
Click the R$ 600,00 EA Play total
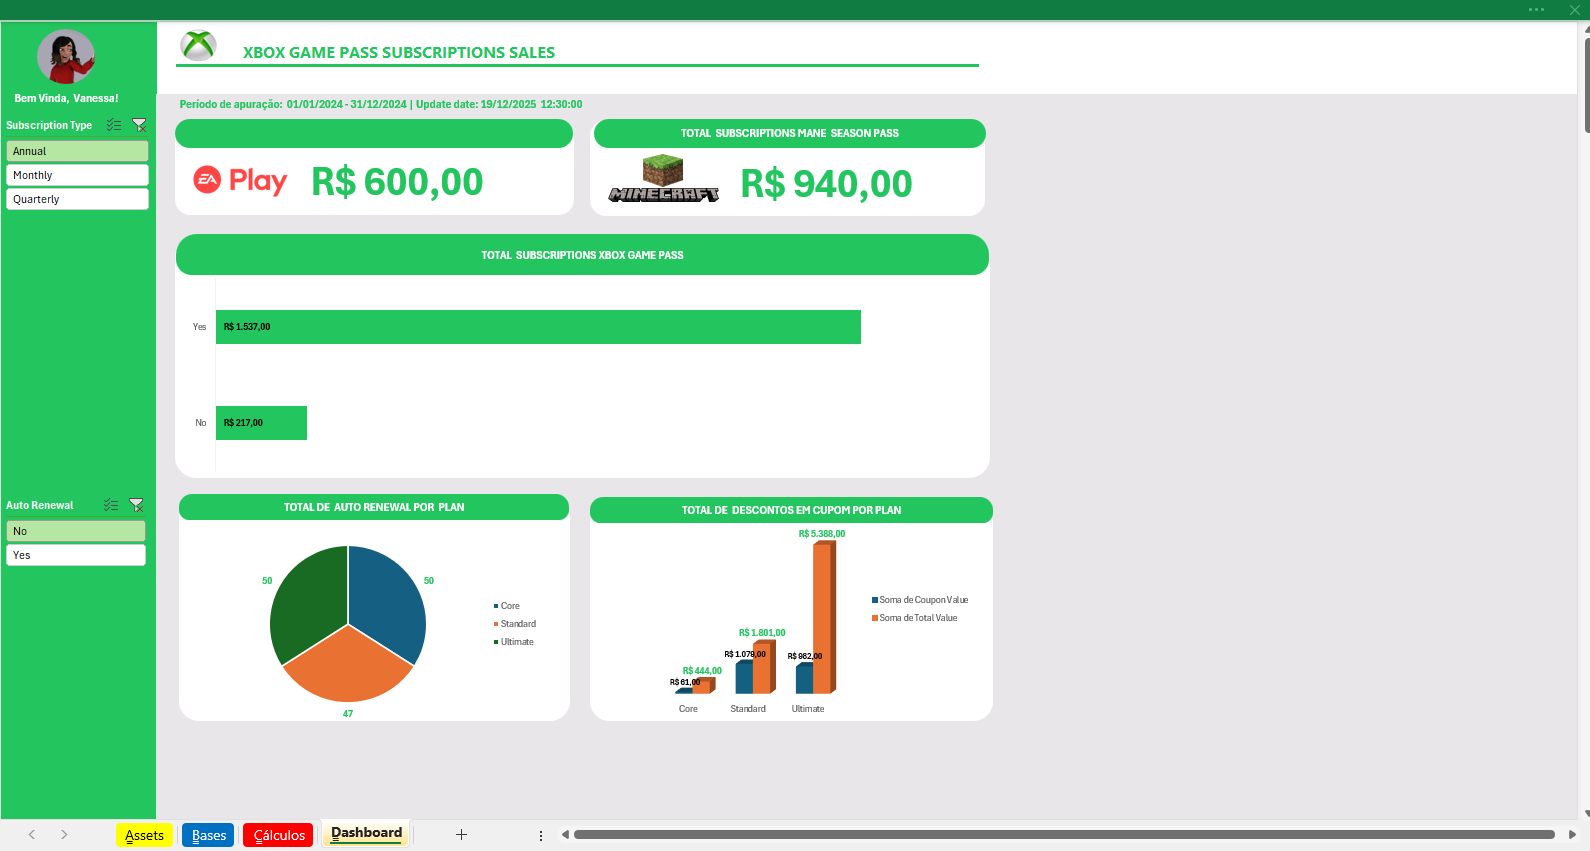point(397,182)
